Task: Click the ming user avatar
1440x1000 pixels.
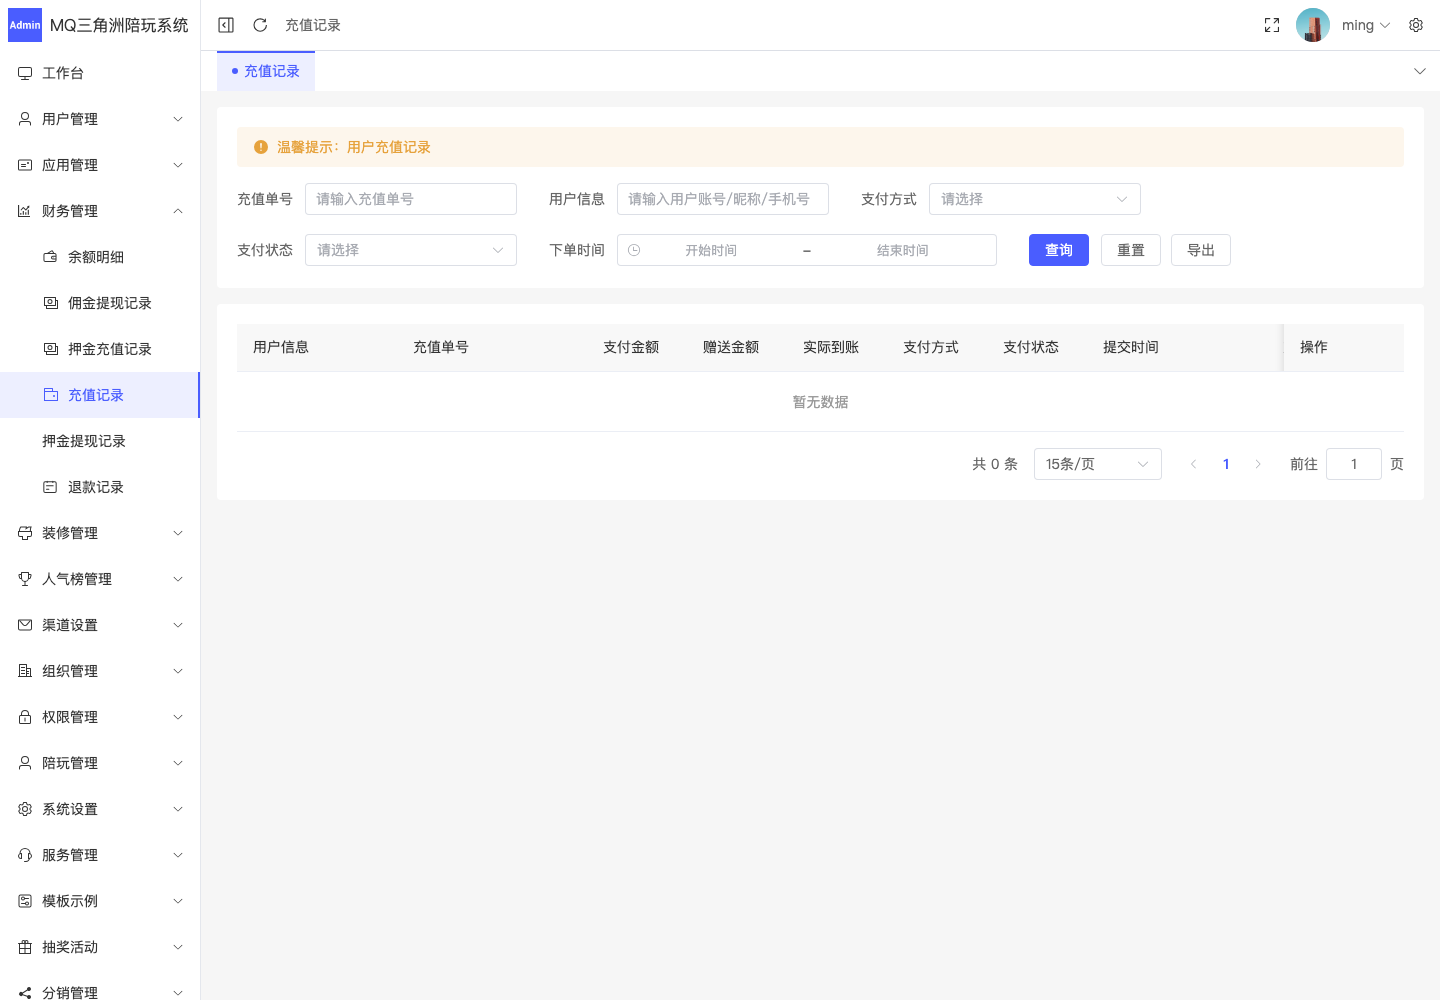Action: pos(1313,25)
